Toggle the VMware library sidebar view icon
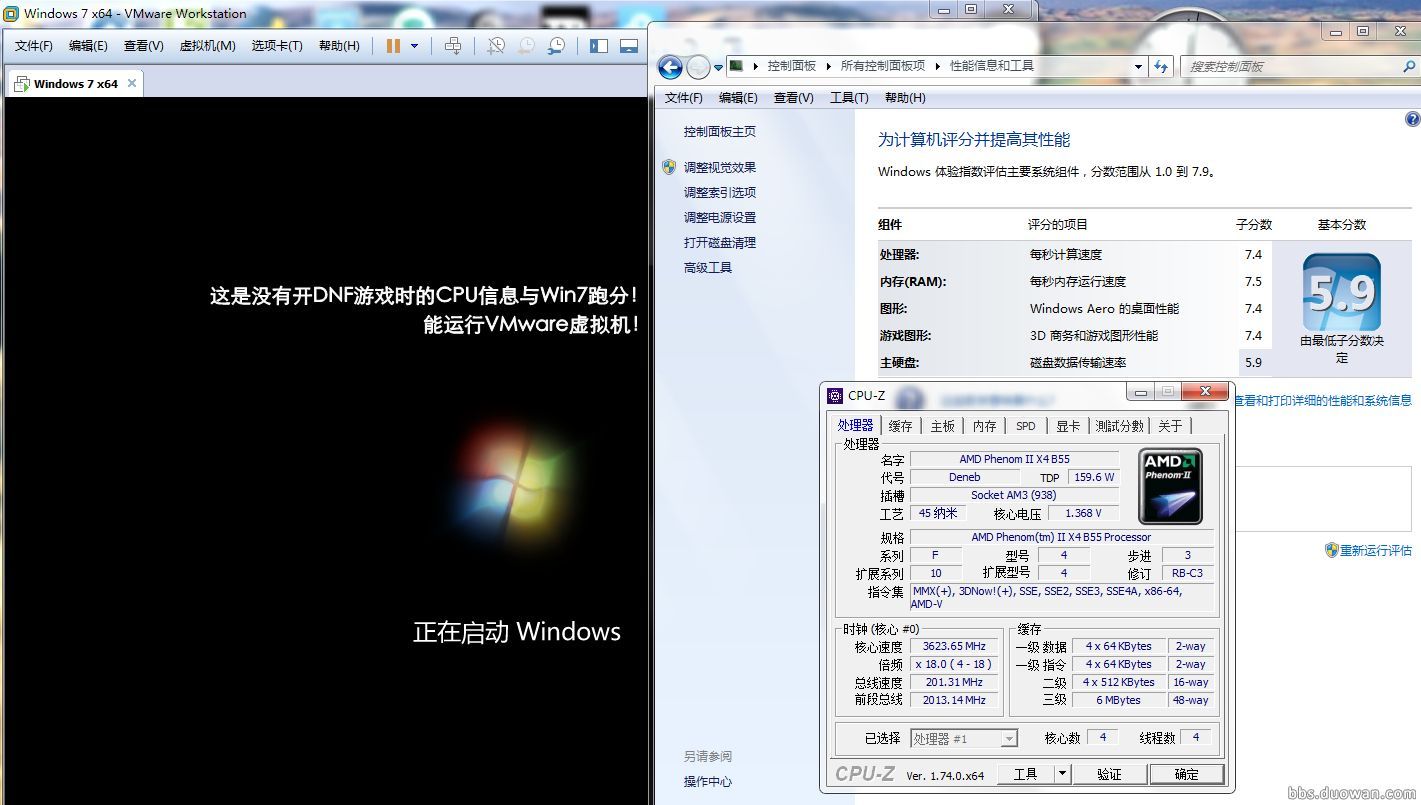The width and height of the screenshot is (1421, 805). 599,46
